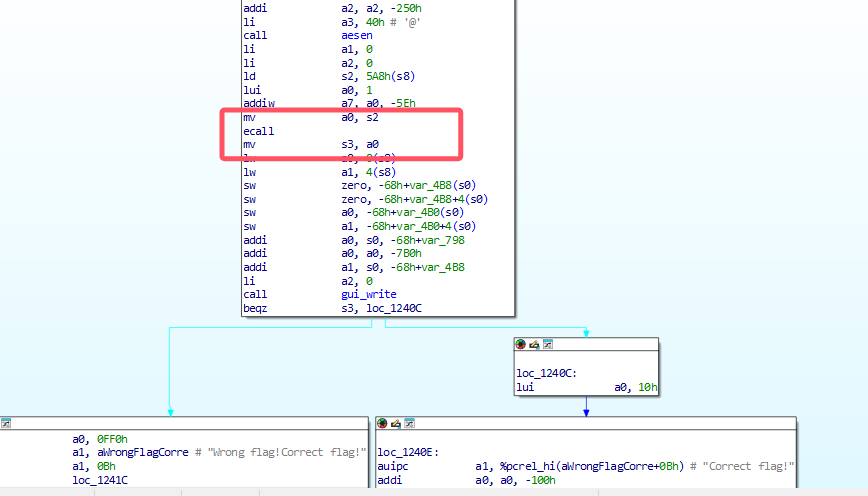Select the ecall instruction line
The height and width of the screenshot is (496, 868).
click(x=259, y=131)
